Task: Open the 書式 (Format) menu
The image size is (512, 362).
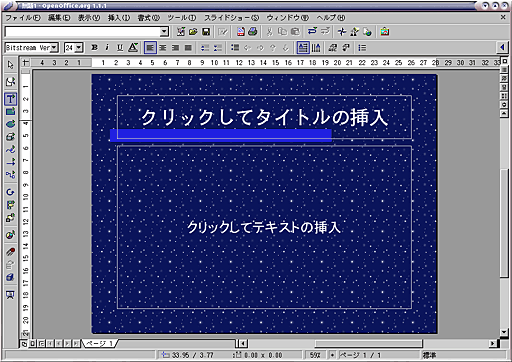Action: pyautogui.click(x=149, y=18)
